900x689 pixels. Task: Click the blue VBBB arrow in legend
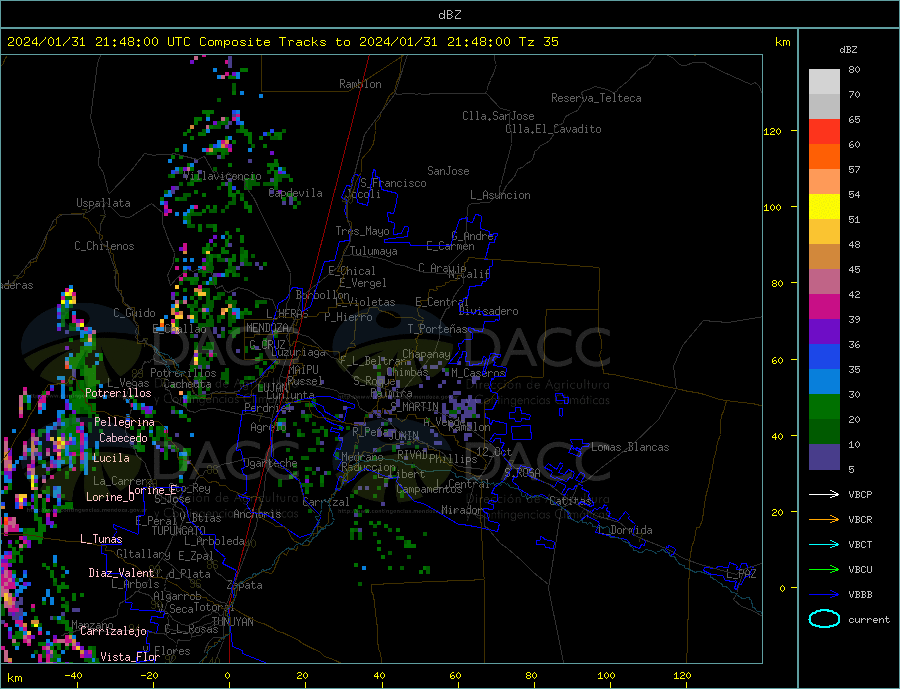826,595
